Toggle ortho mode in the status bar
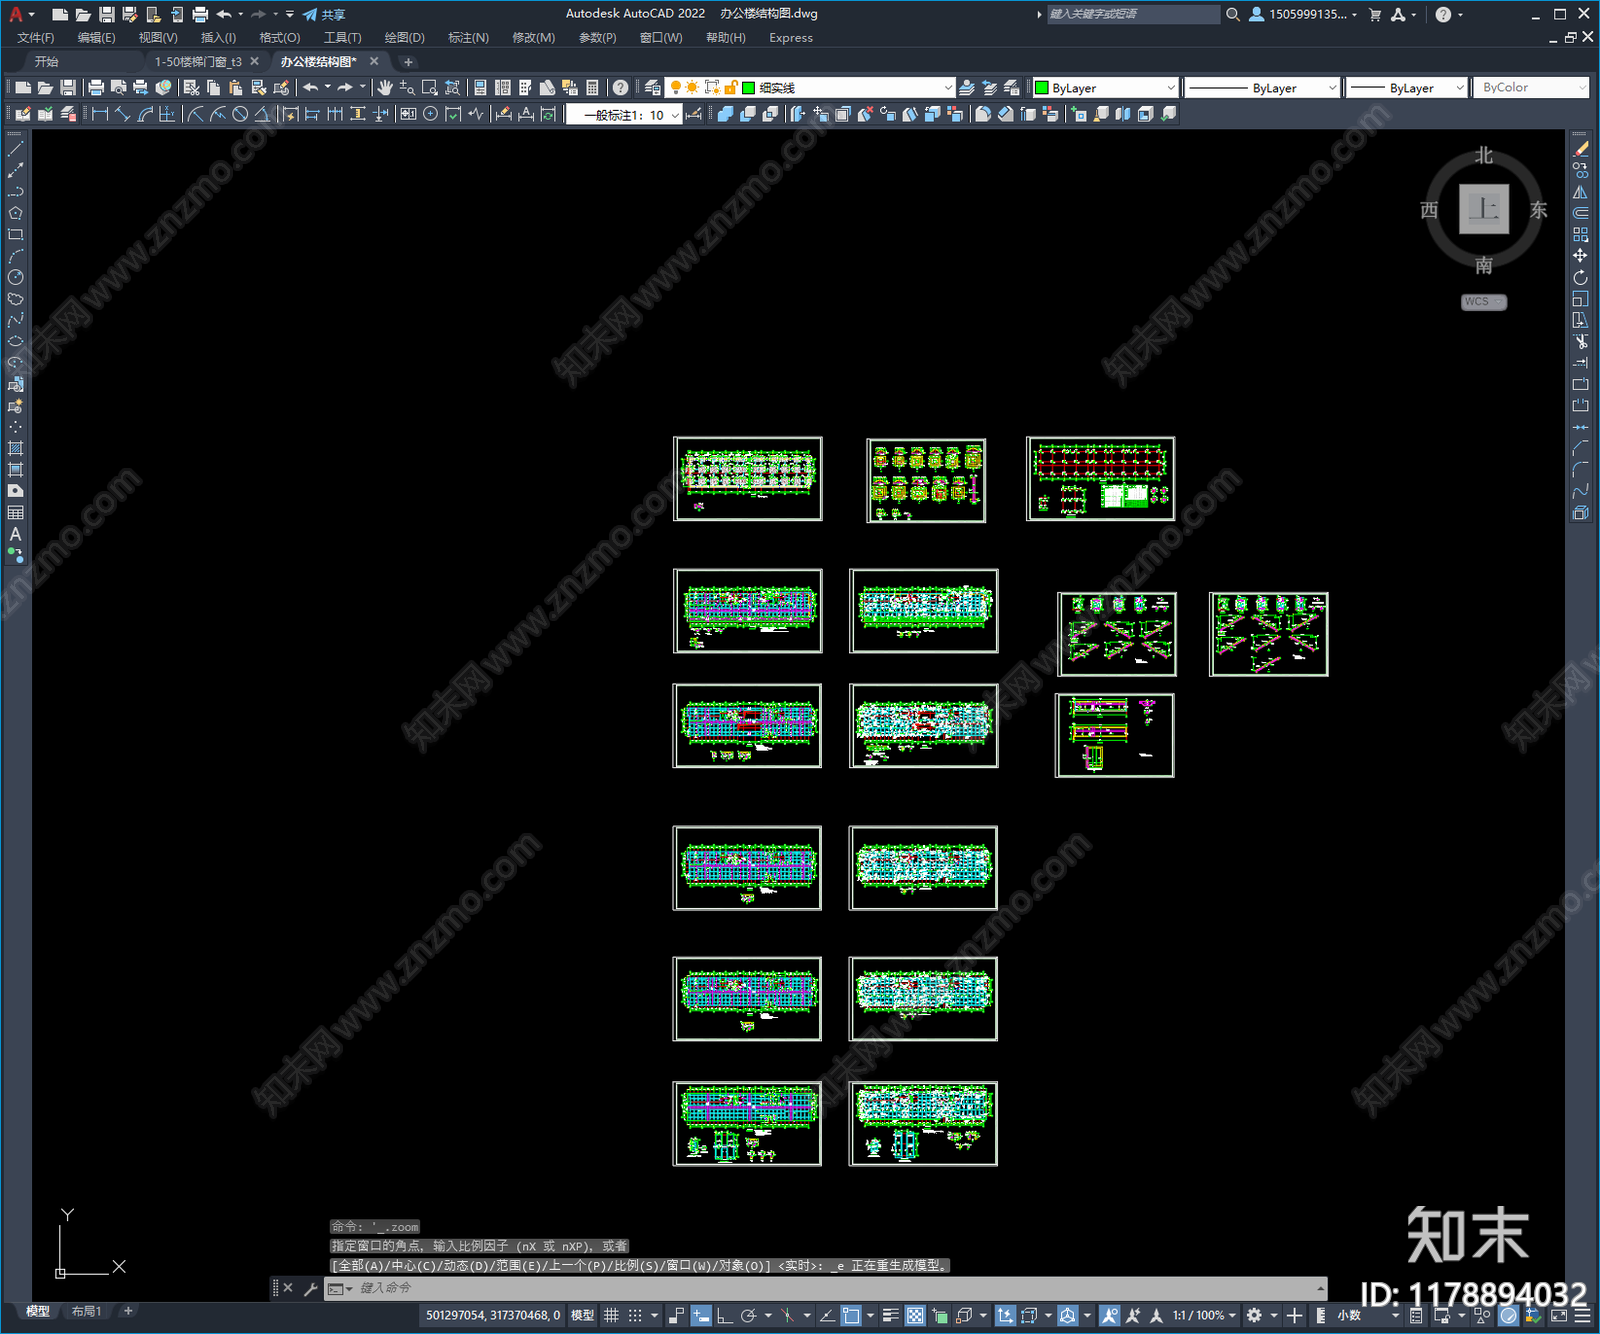The image size is (1600, 1334). pos(724,1315)
